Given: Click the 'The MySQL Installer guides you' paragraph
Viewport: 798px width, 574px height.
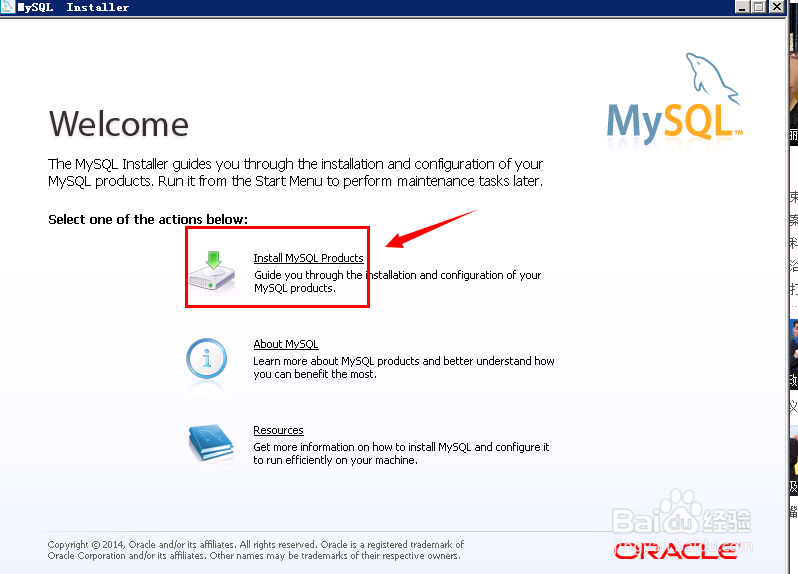Looking at the screenshot, I should click(x=296, y=173).
